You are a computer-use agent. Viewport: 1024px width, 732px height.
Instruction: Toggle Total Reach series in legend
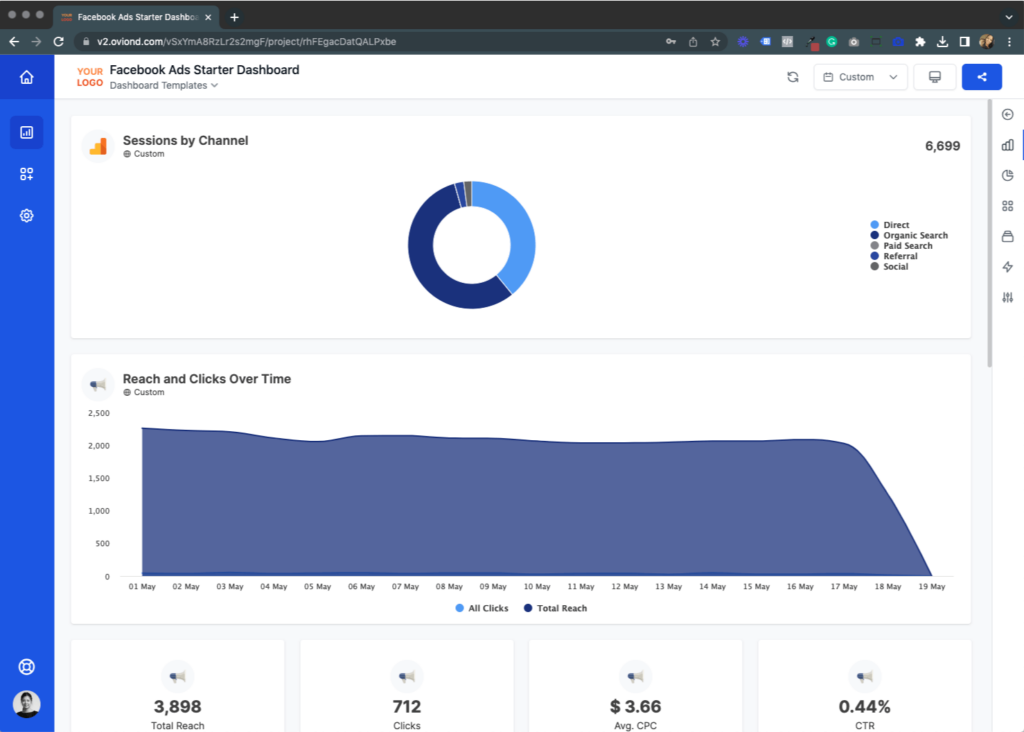tap(555, 608)
